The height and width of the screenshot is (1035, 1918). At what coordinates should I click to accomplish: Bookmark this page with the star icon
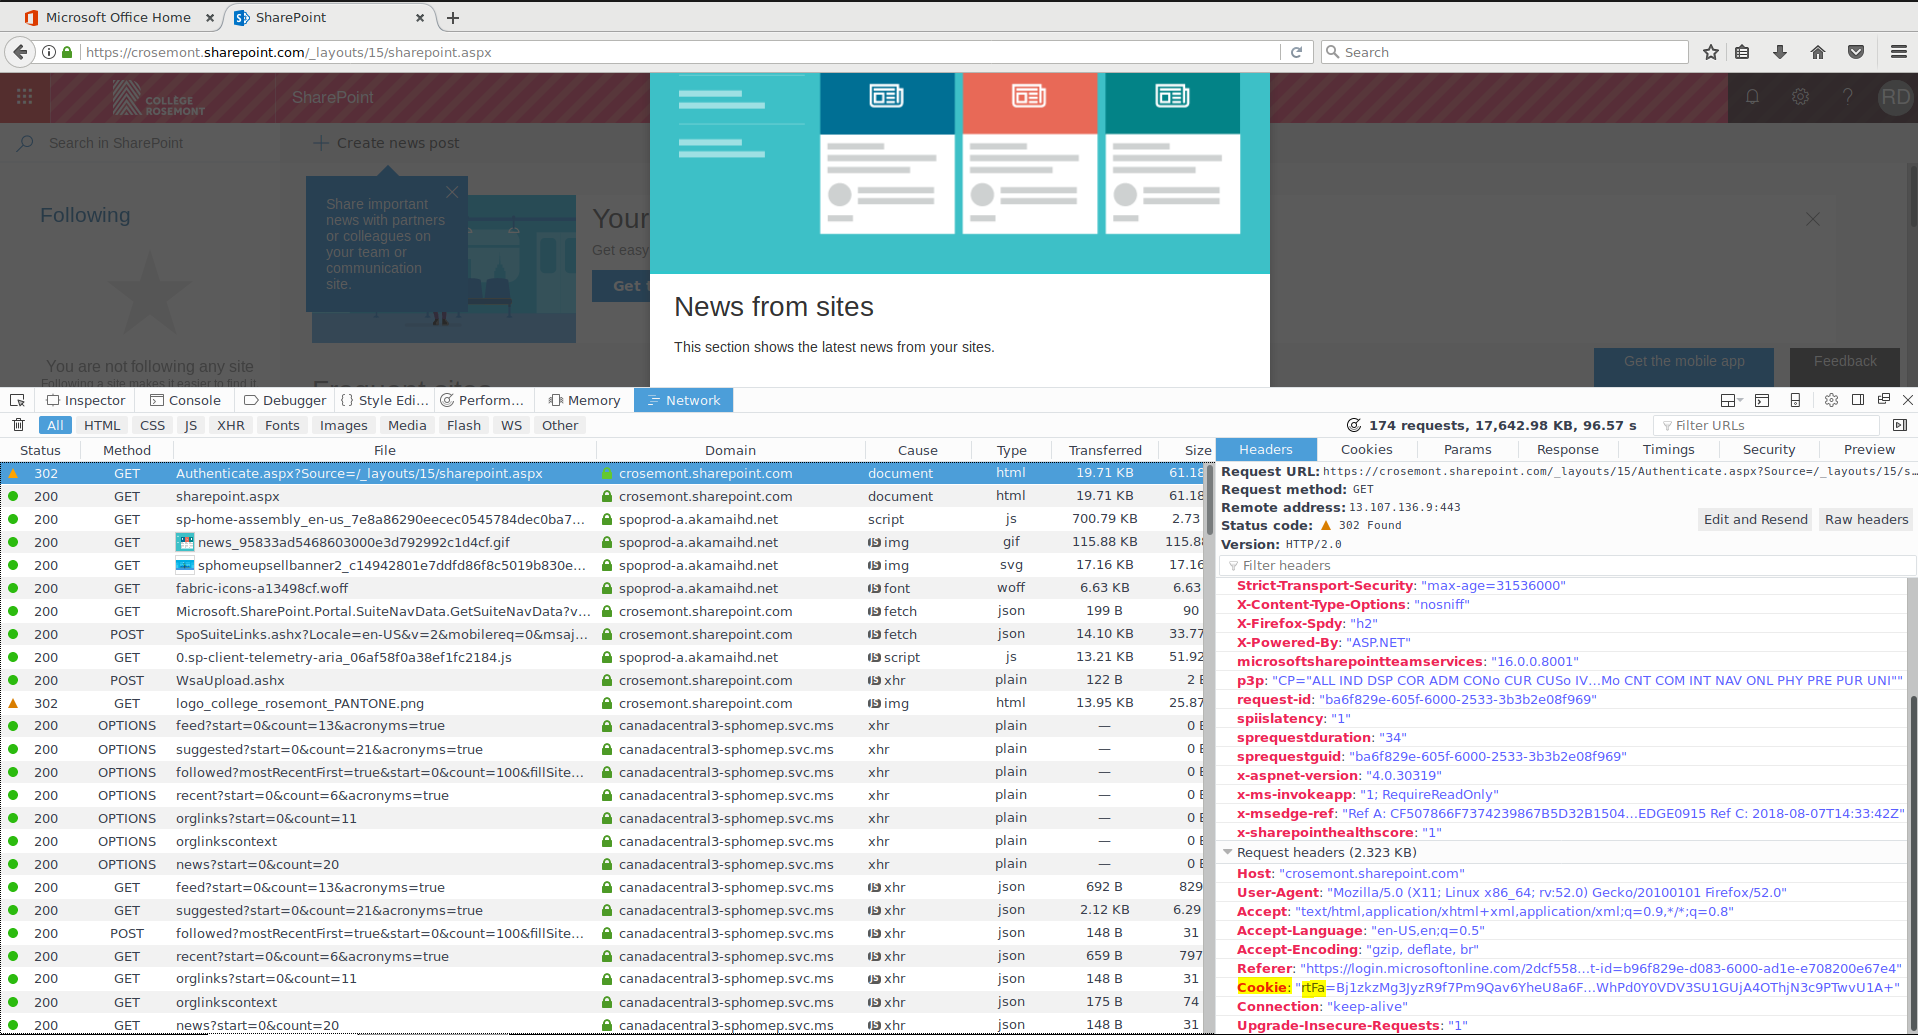[x=1711, y=52]
